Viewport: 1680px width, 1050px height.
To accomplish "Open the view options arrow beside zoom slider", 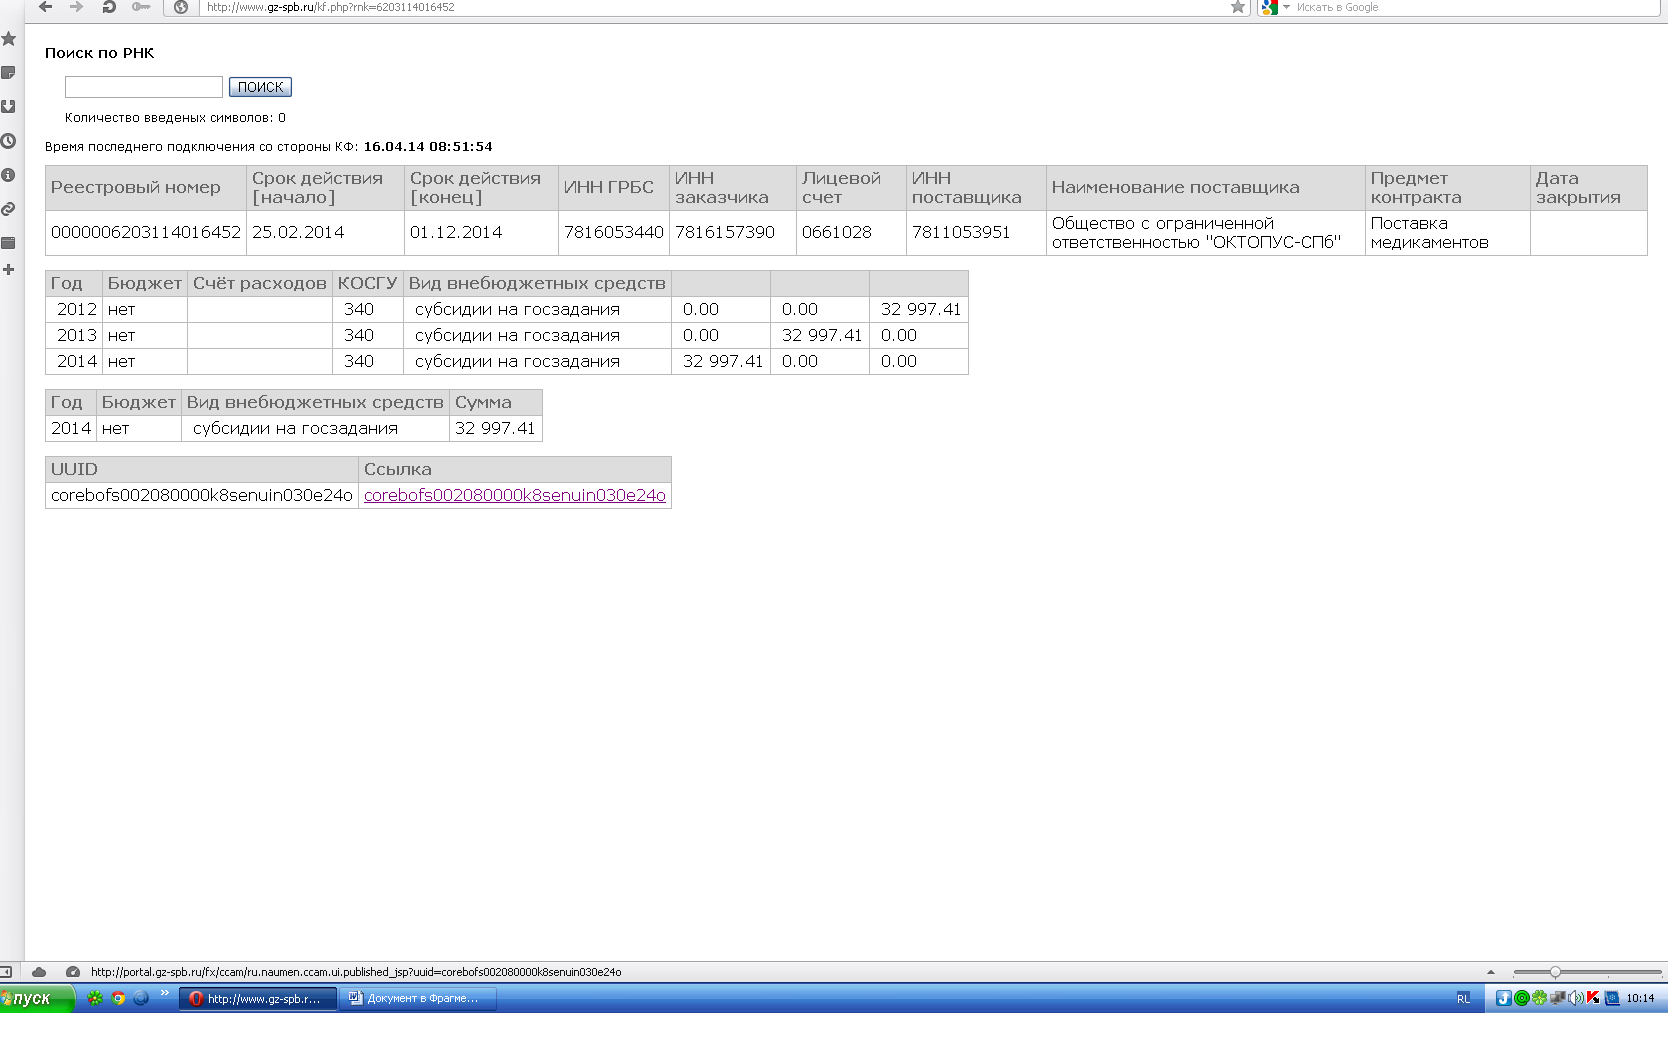I will pyautogui.click(x=1491, y=972).
